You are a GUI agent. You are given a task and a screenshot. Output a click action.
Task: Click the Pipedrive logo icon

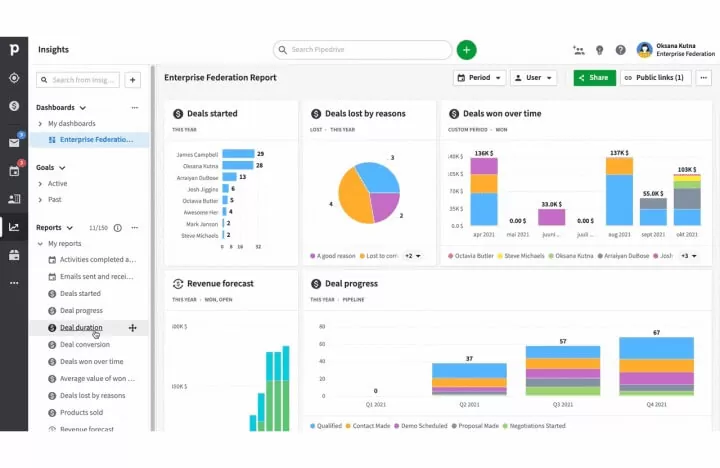point(14,49)
